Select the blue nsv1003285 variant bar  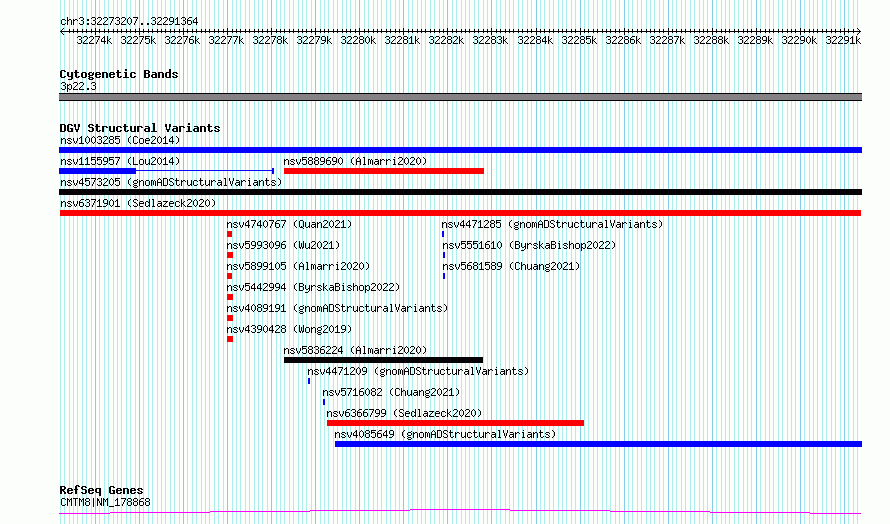tap(460, 150)
